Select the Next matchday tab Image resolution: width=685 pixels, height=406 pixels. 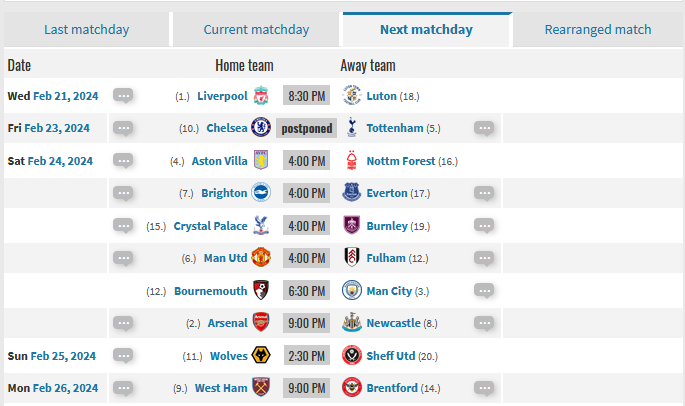(x=426, y=29)
